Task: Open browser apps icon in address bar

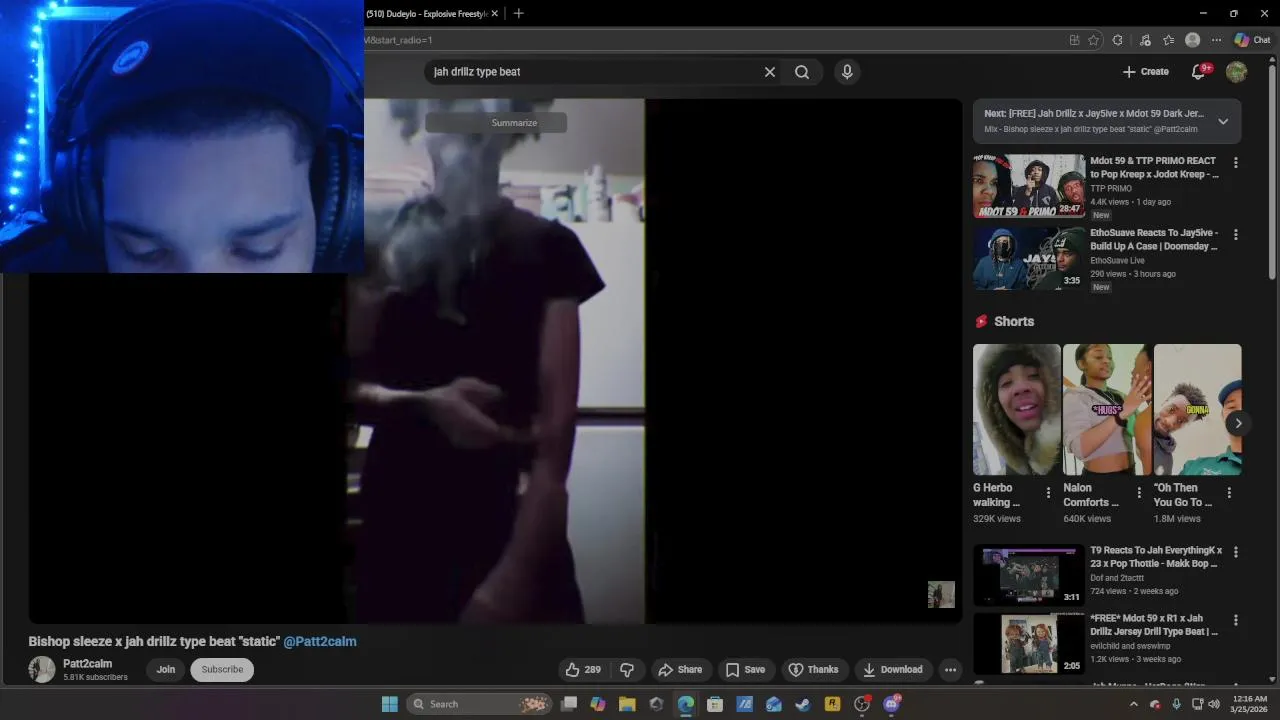Action: pos(1074,40)
